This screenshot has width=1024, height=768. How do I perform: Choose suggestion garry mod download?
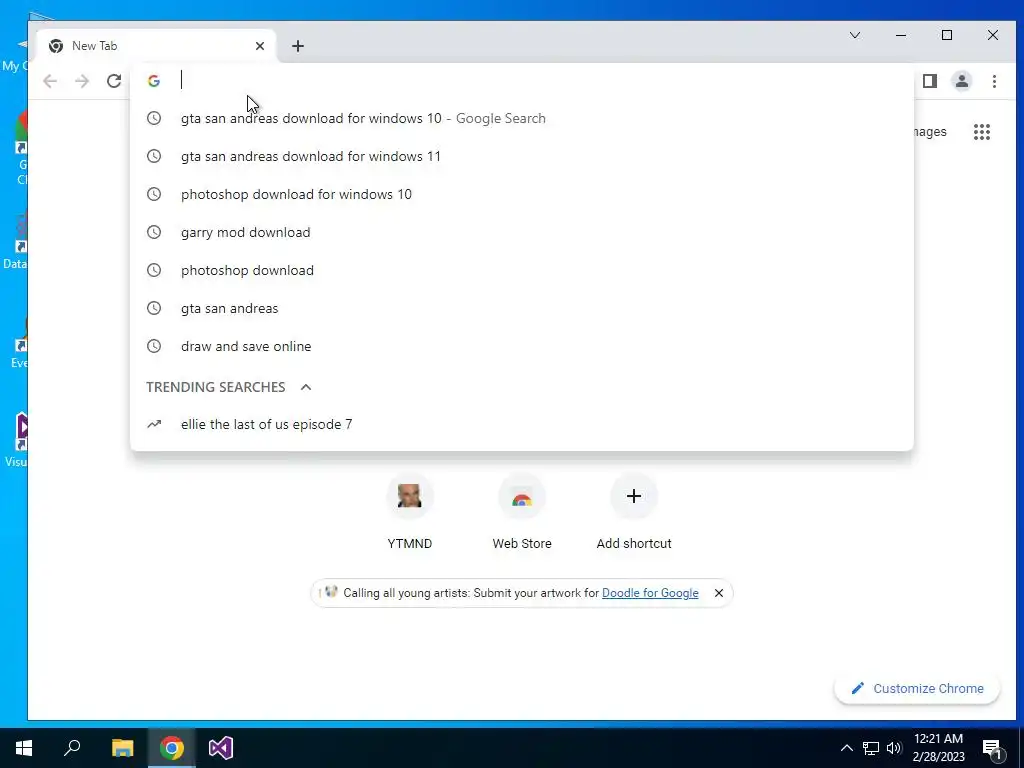tap(522, 232)
